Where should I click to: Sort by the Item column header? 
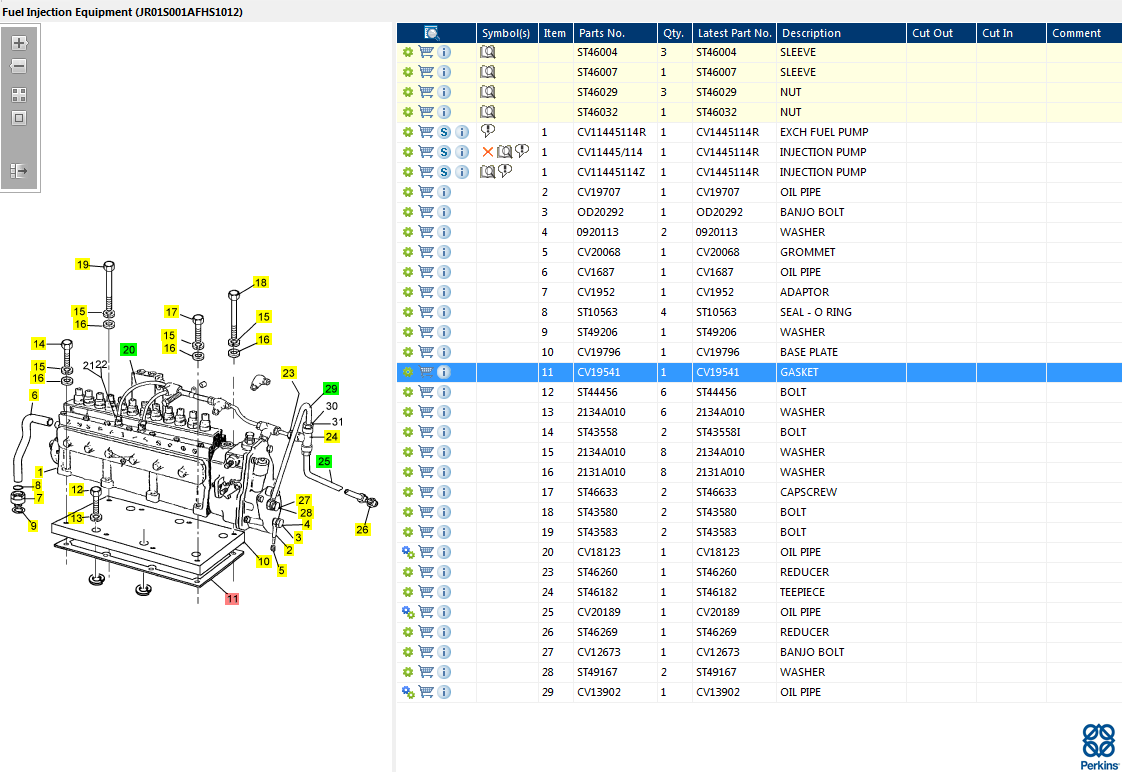tap(555, 33)
